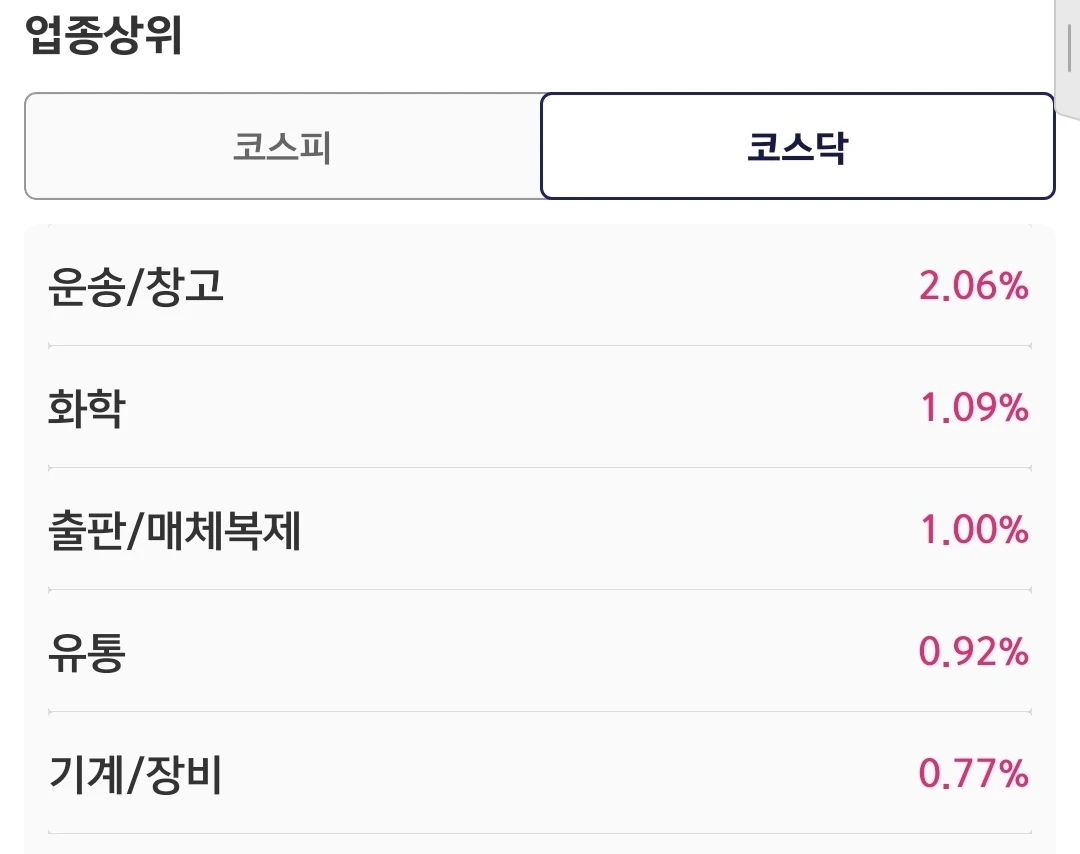1080x854 pixels.
Task: Click the gray scrollbar track panel
Action: 1068,59
